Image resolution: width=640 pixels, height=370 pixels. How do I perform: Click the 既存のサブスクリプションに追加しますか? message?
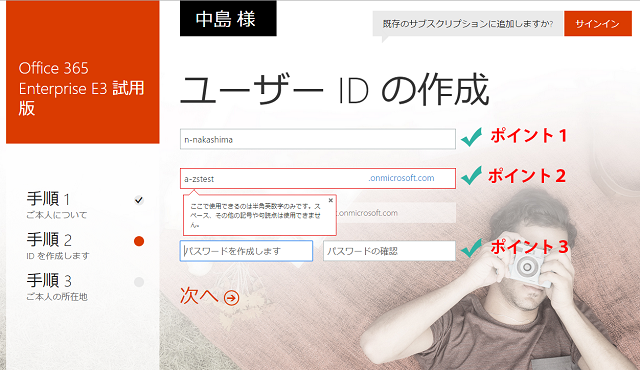pos(468,24)
